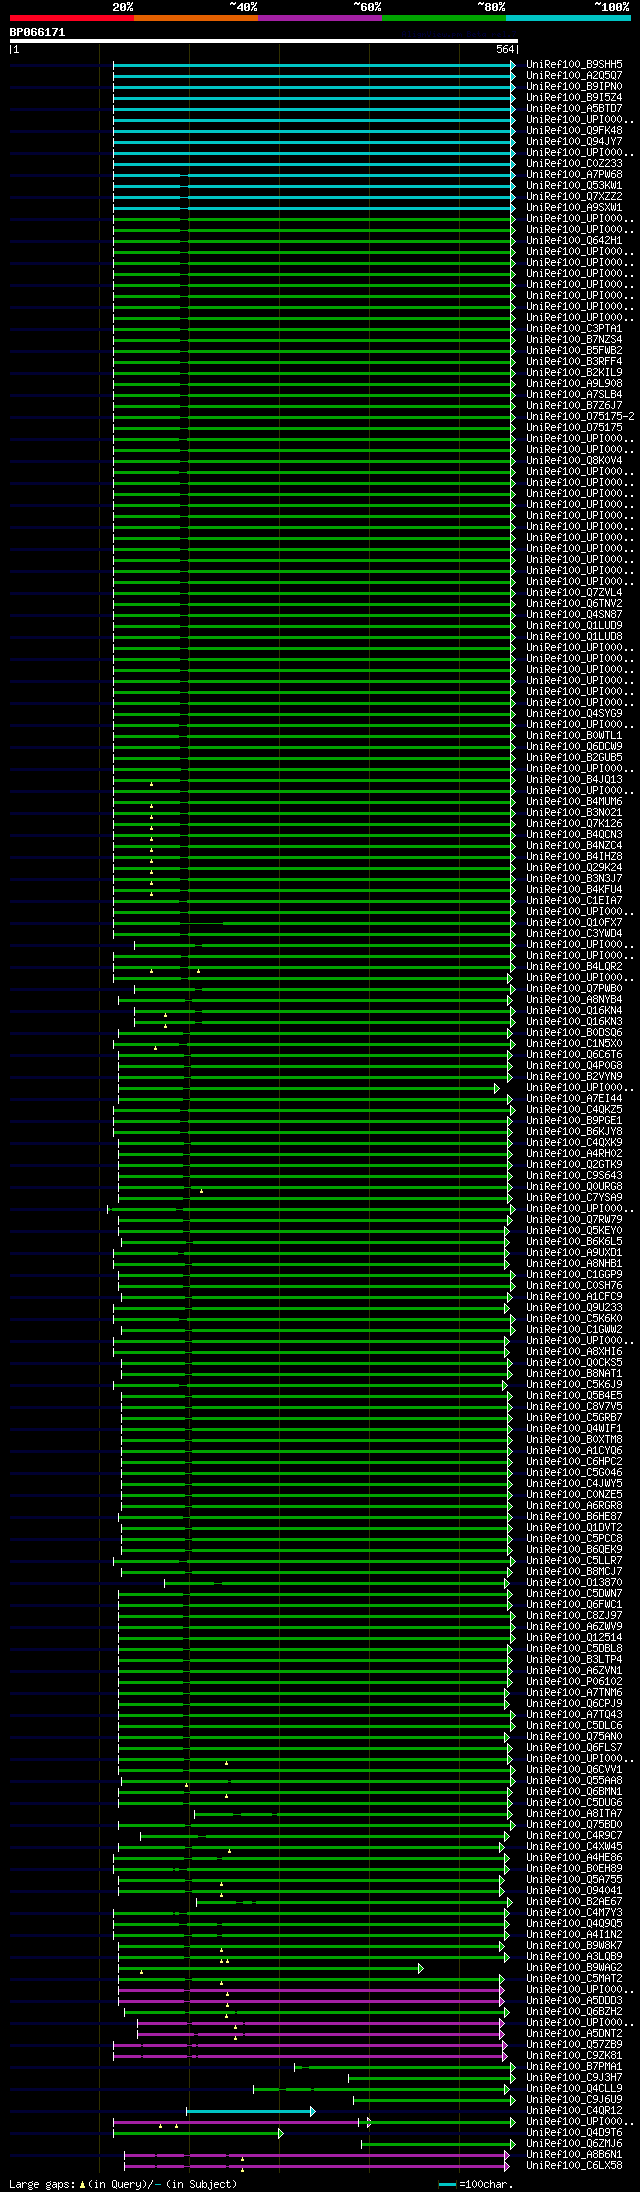This screenshot has width=640, height=2192.
Task: Open hit UniRef100_Q57ZB9
Action: point(574,2045)
